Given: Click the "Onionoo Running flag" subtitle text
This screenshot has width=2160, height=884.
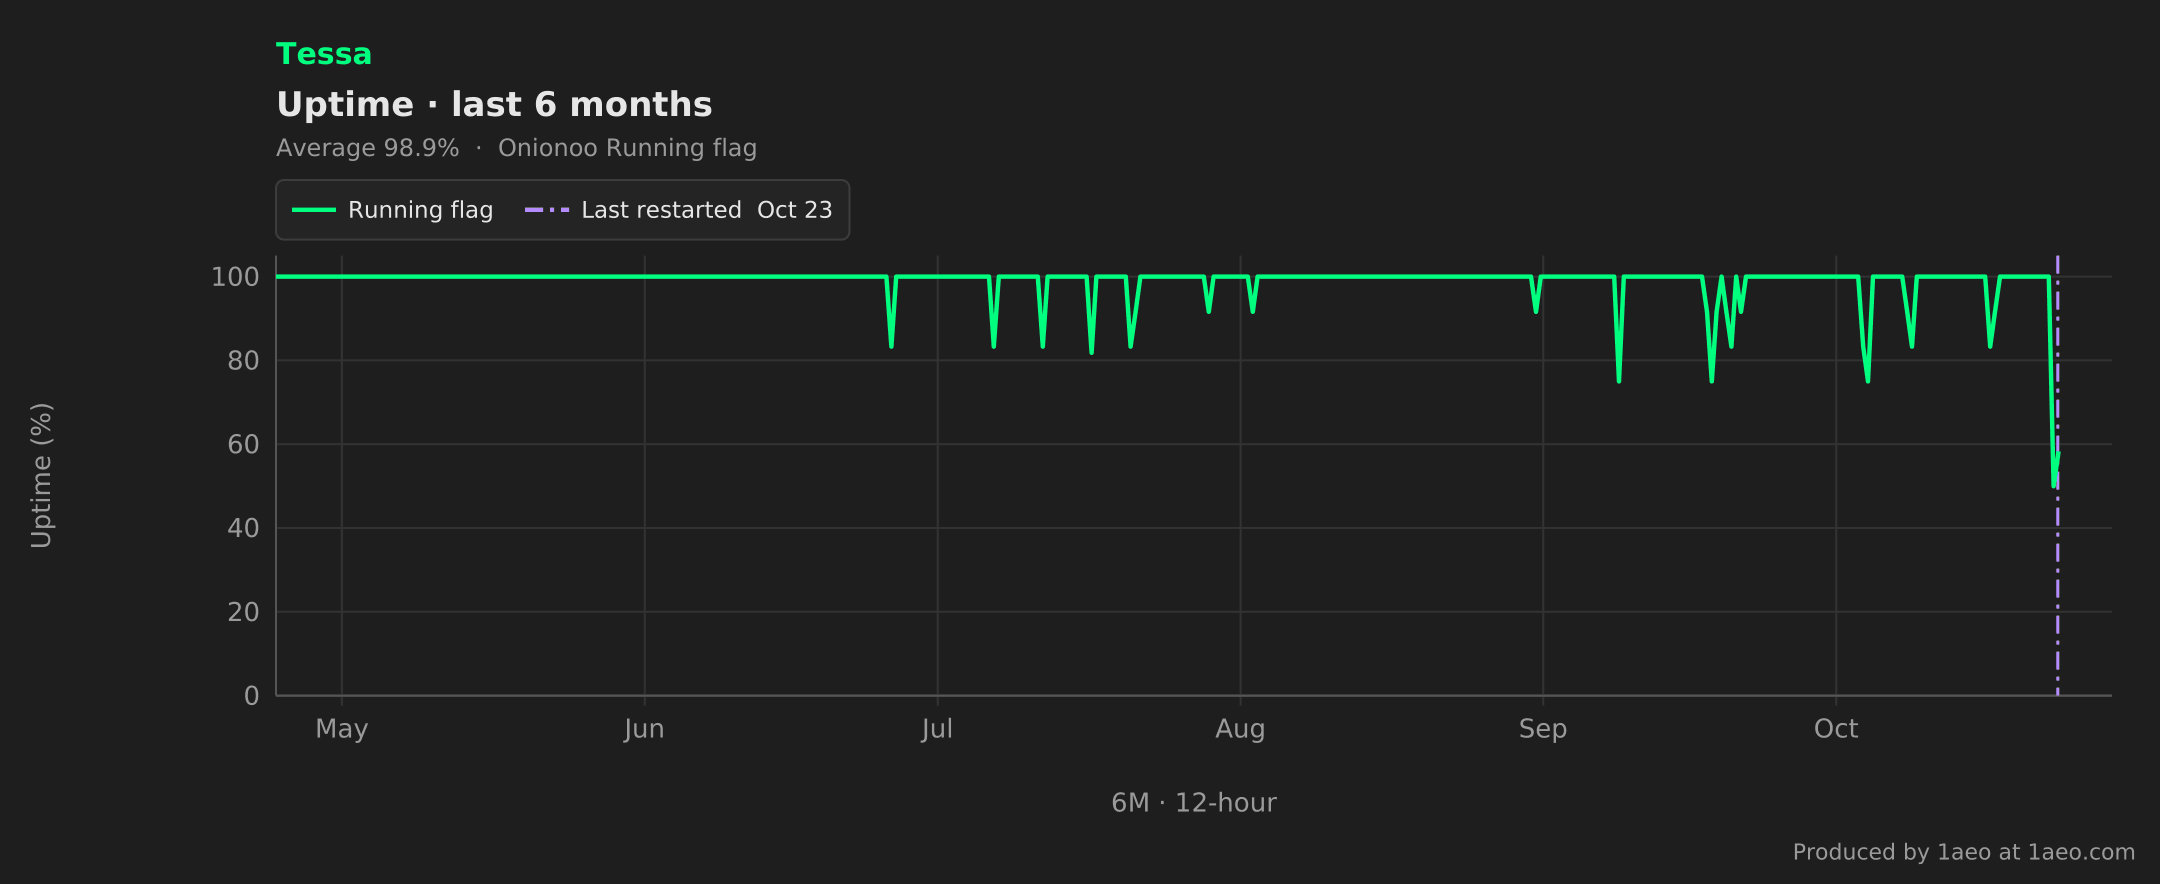Looking at the screenshot, I should pos(627,148).
